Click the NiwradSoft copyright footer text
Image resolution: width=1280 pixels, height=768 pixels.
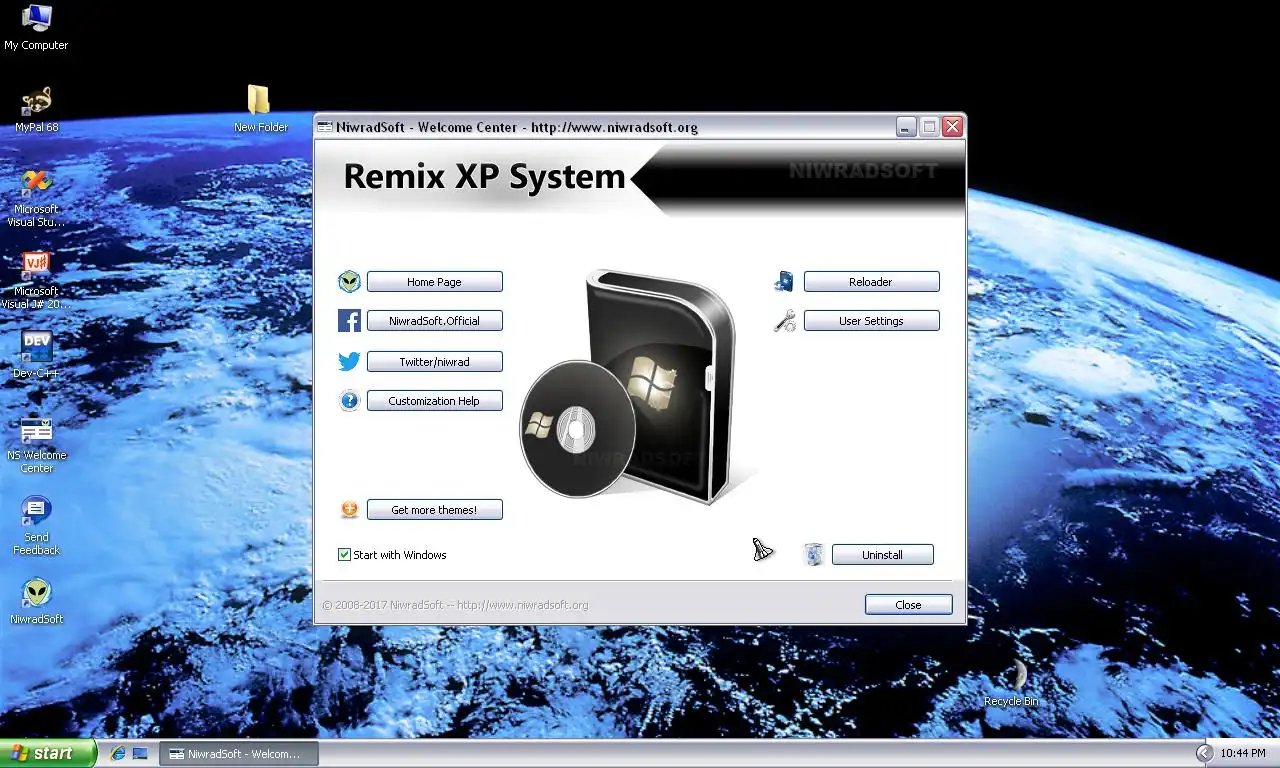click(x=455, y=605)
